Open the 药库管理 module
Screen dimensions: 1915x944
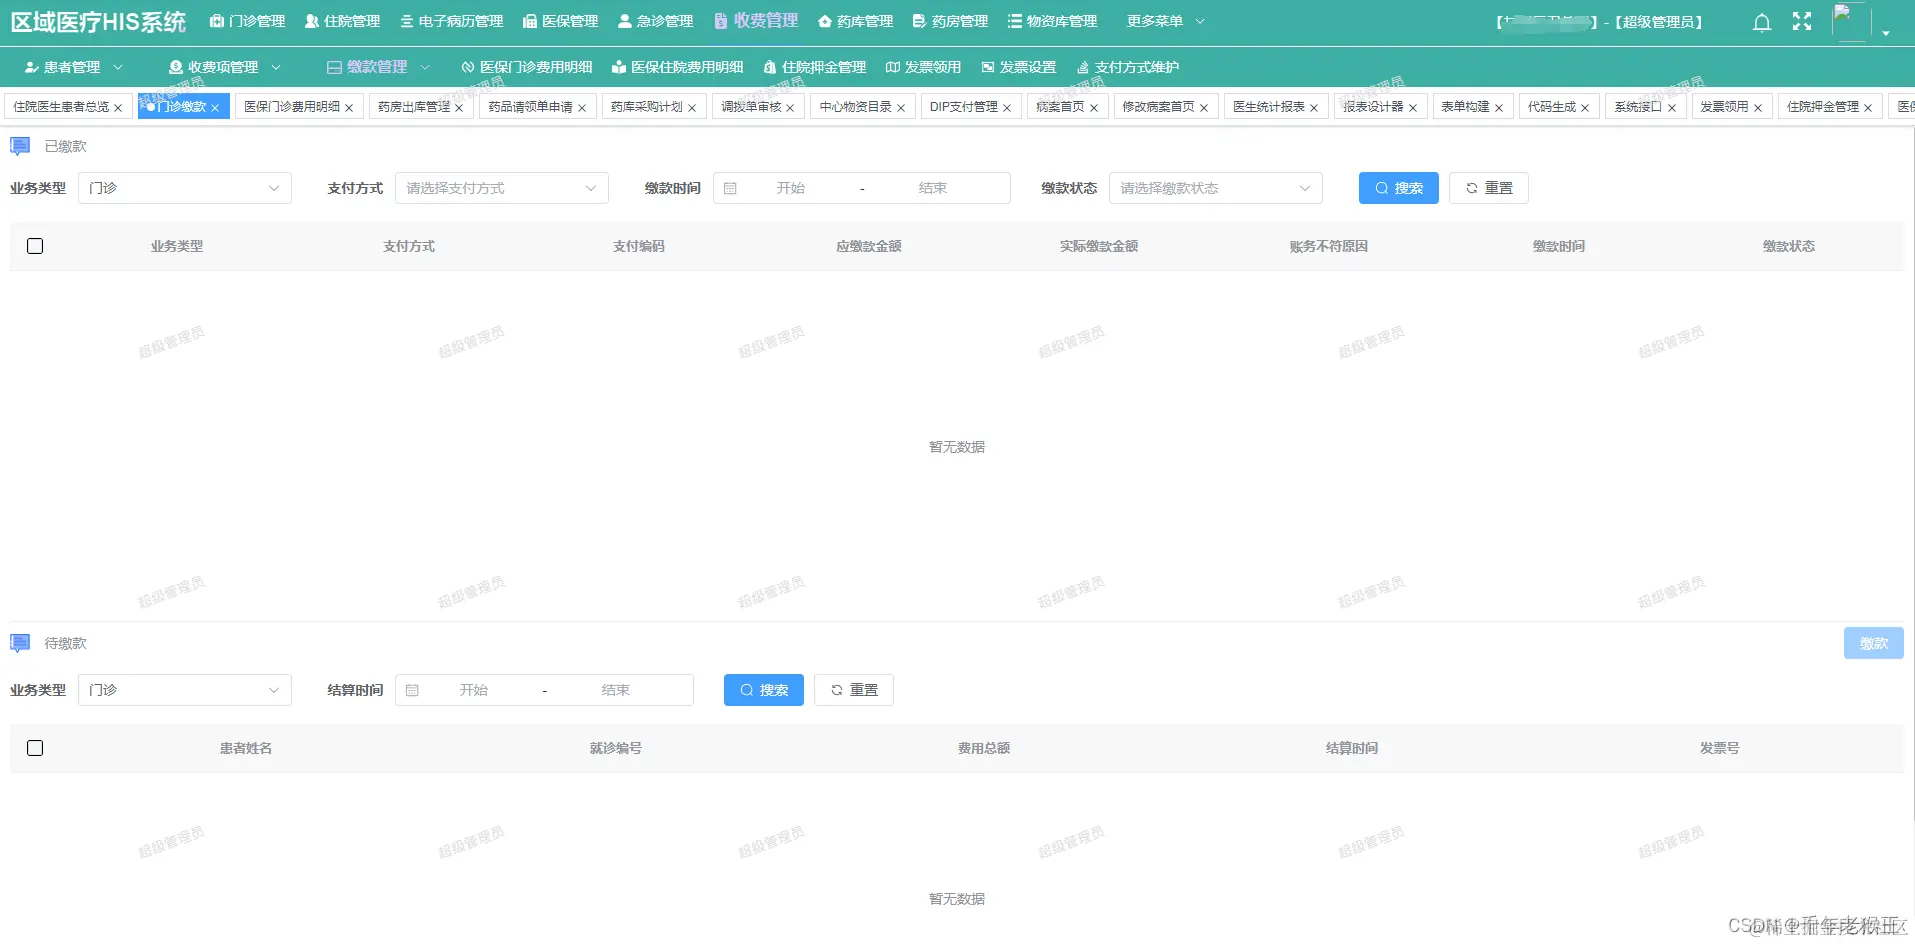click(855, 20)
